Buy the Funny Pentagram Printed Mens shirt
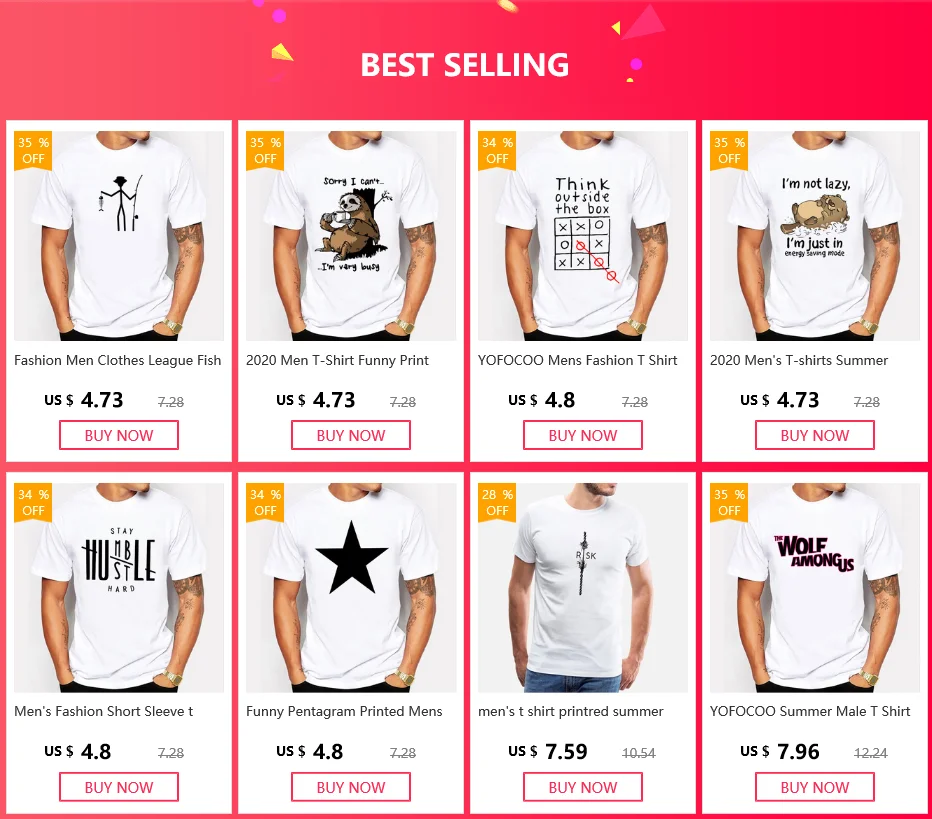 click(351, 787)
